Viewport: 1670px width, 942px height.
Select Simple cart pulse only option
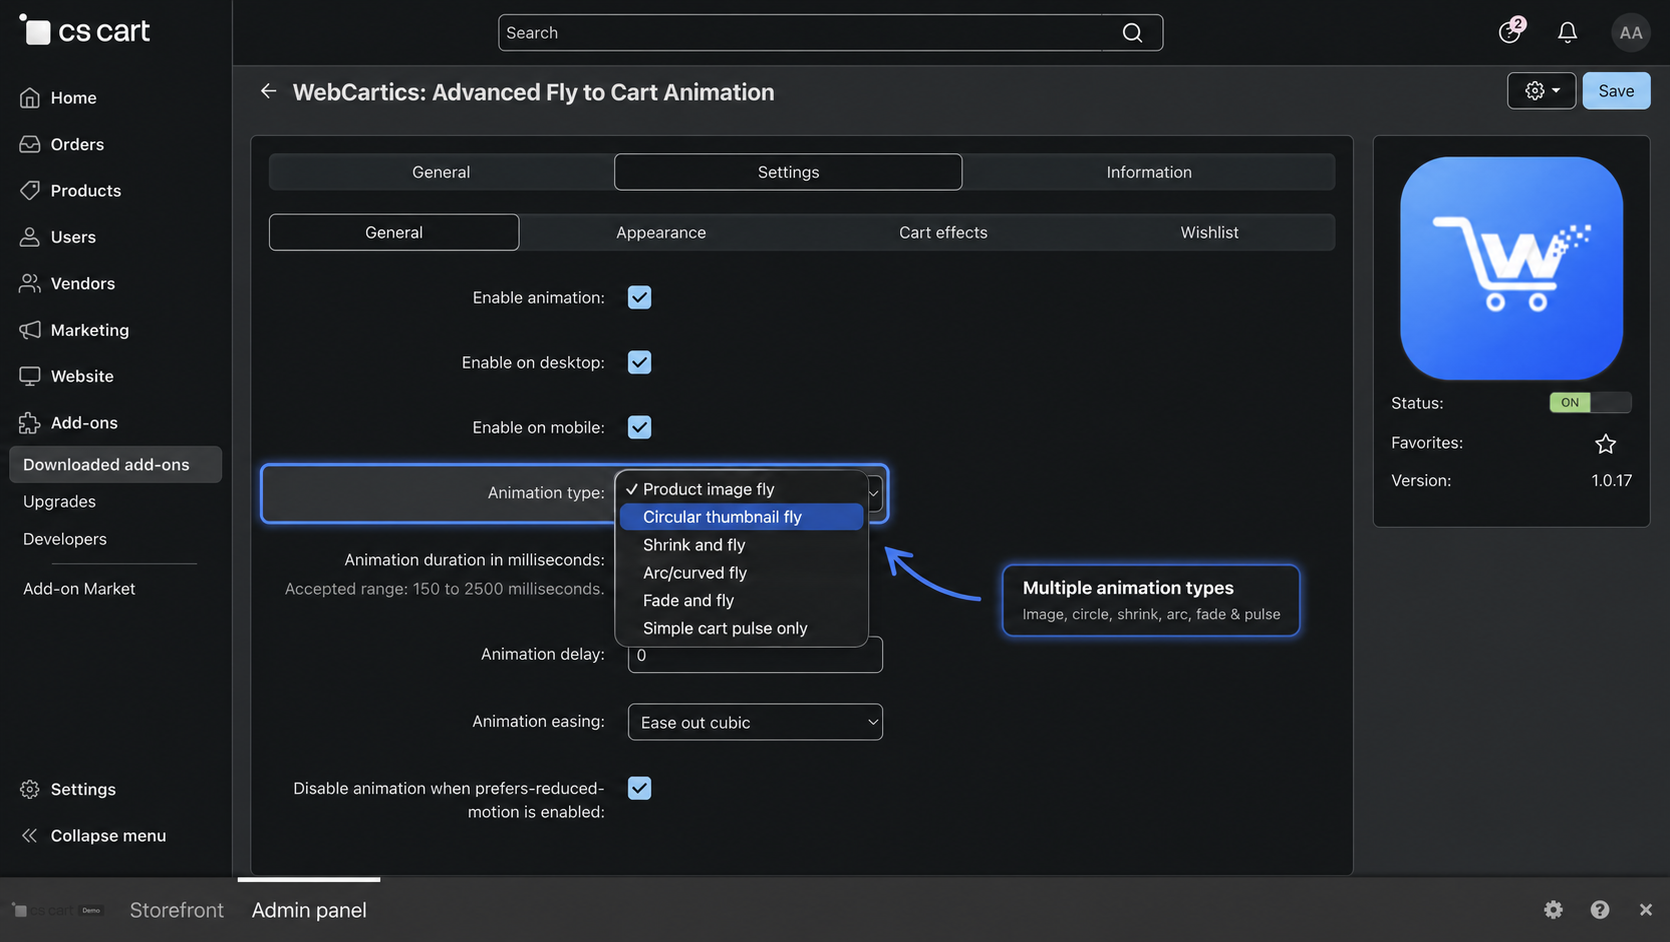pos(741,628)
